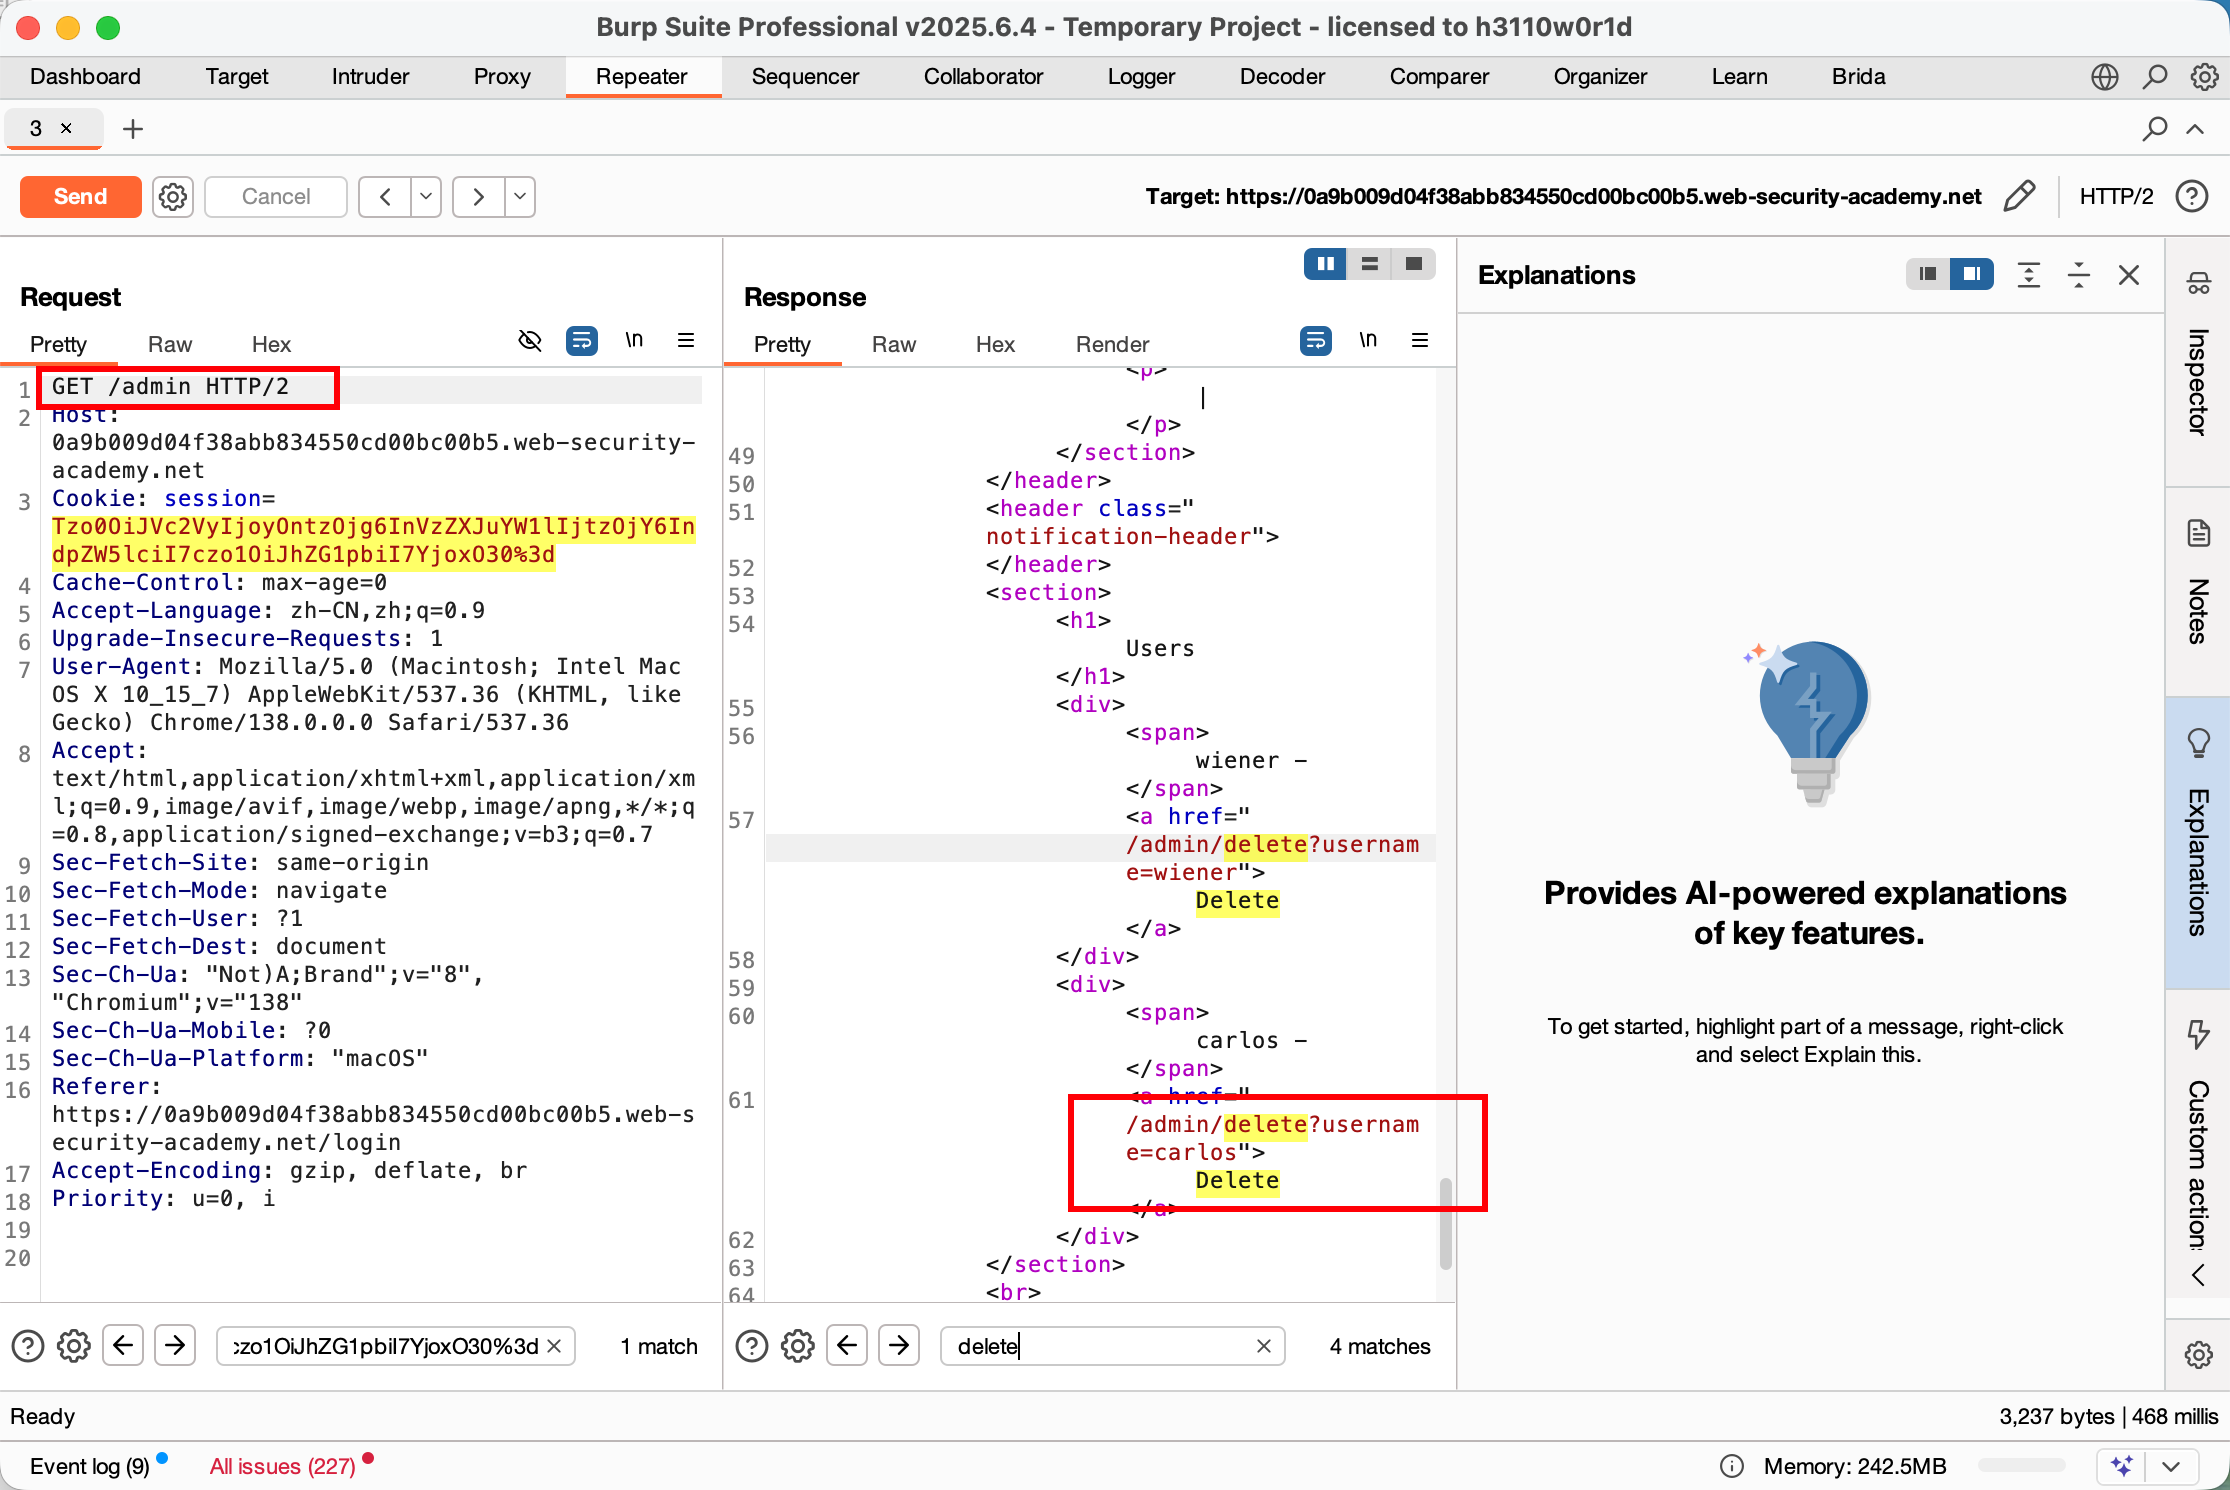Open the response Render tab
Screen dimensions: 2230x1490
[x=1112, y=345]
